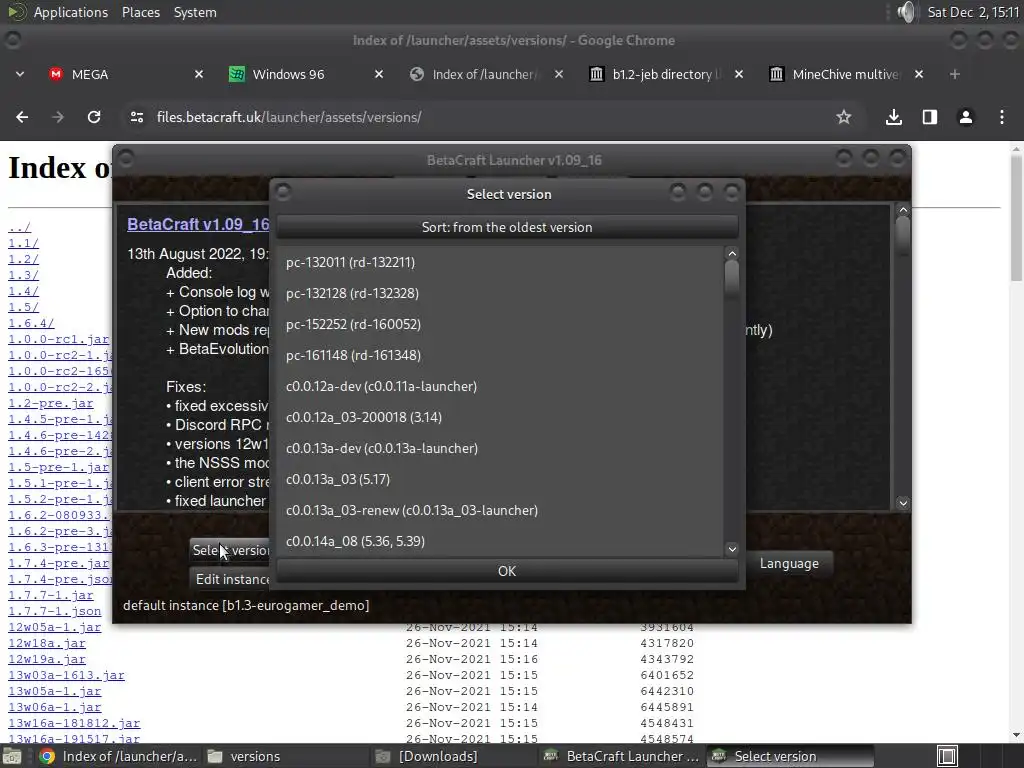Viewport: 1024px width, 768px height.
Task: Toggle Chrome side panel icon
Action: click(x=929, y=117)
